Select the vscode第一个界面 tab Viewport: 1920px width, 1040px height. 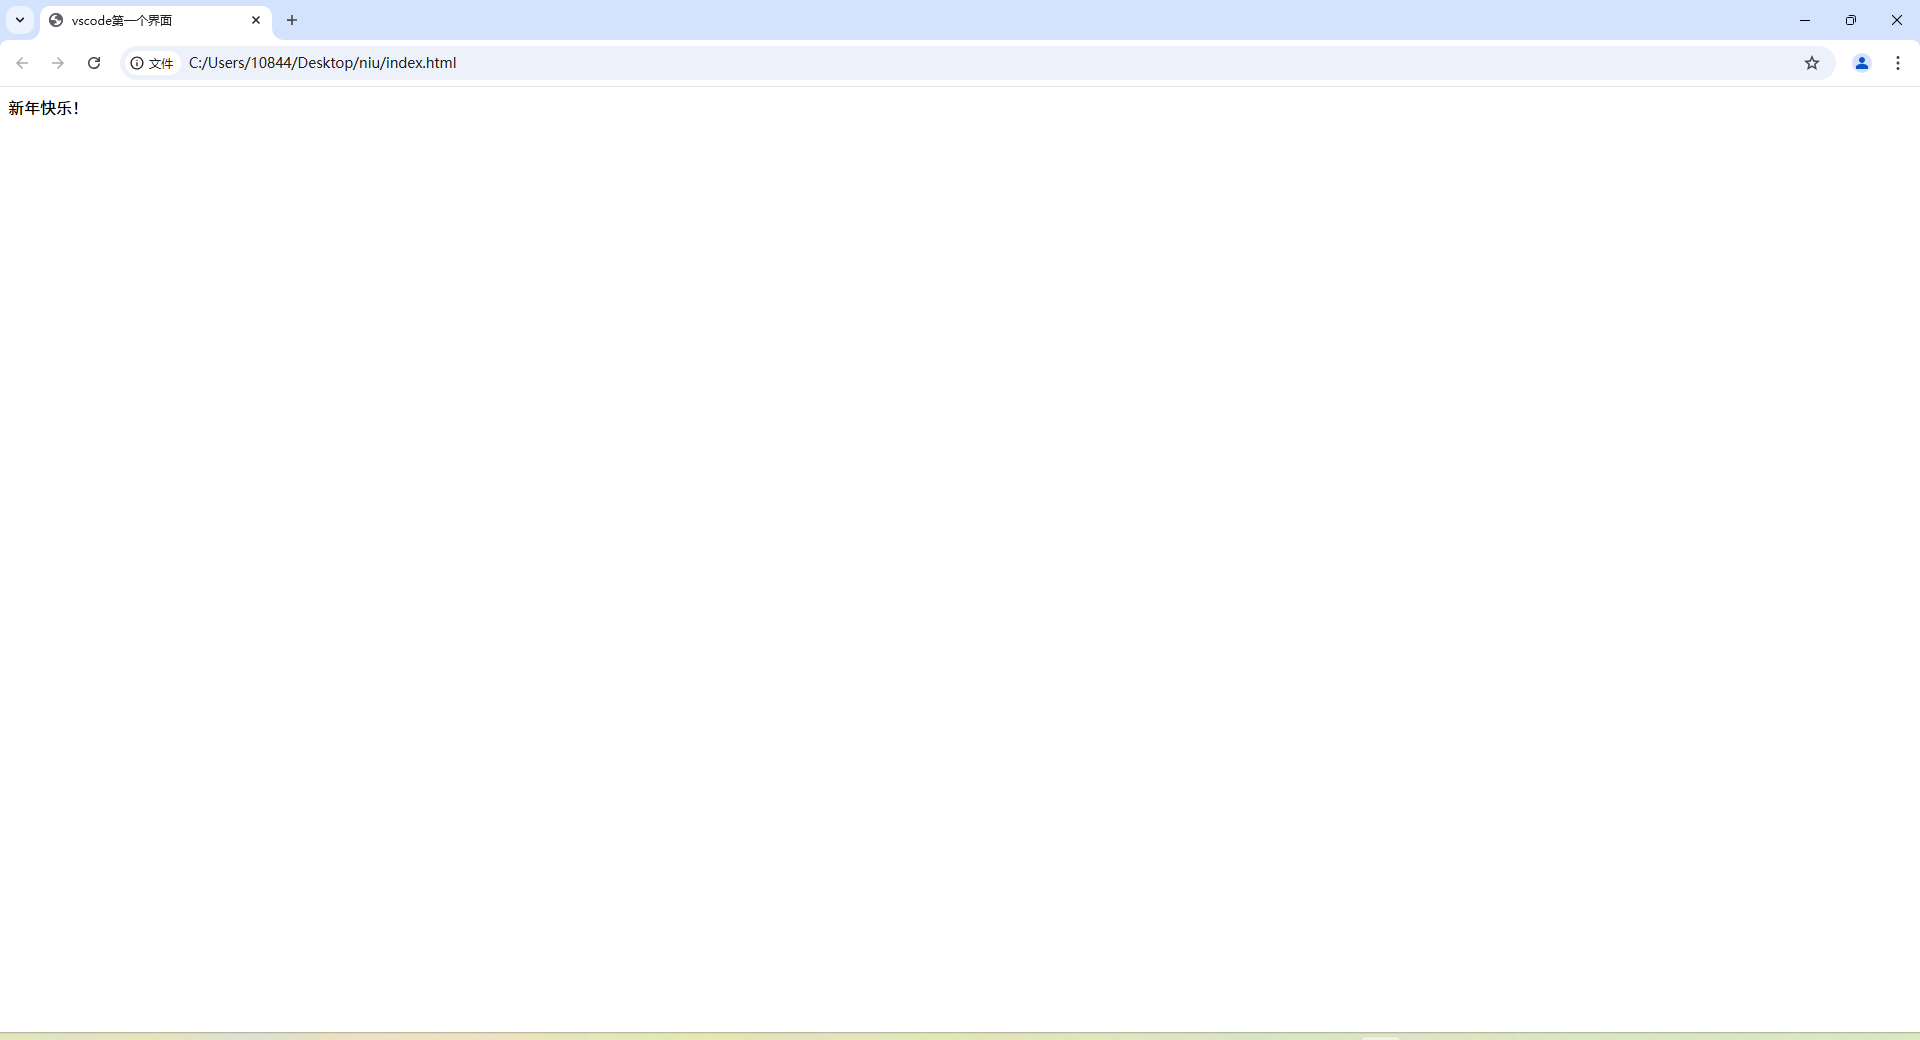click(140, 20)
